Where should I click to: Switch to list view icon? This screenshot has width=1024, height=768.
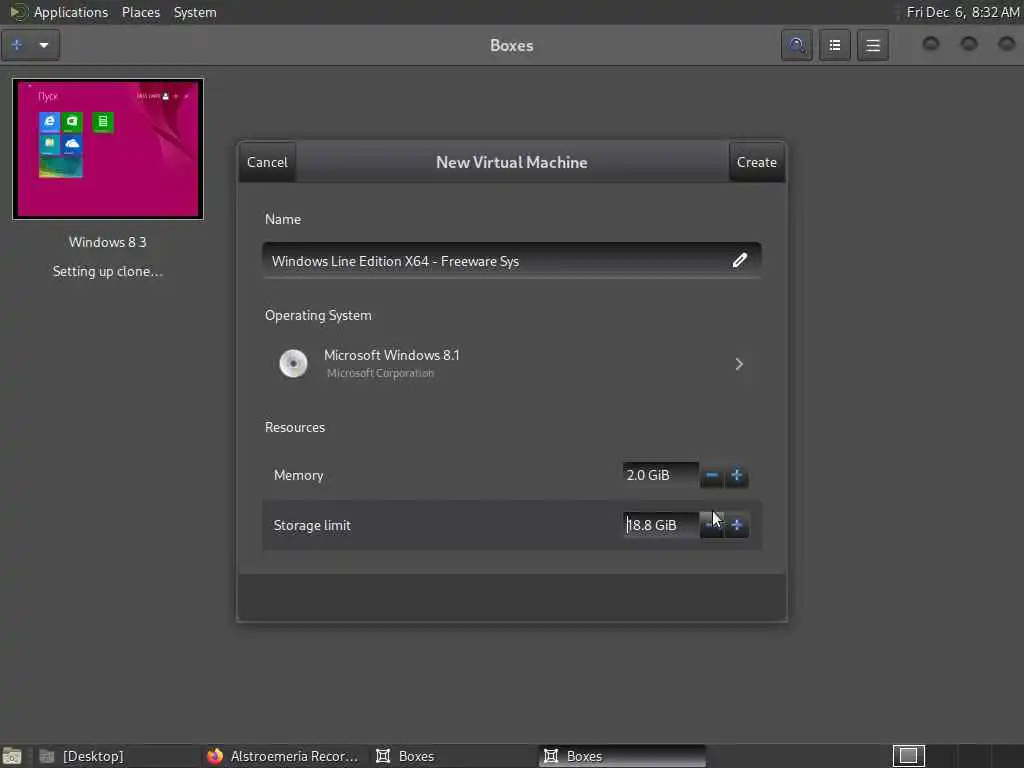(835, 45)
